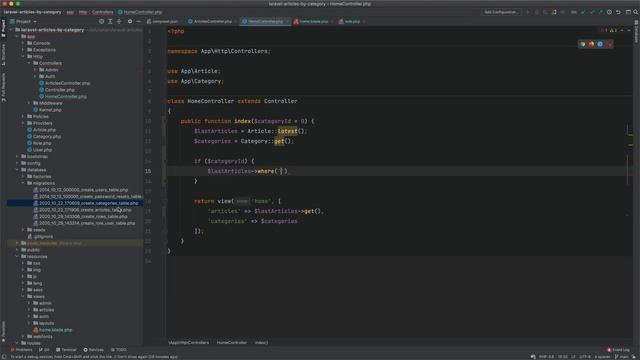The image size is (640, 360).
Task: Select create_categories_table.php migration file
Action: [x=88, y=203]
